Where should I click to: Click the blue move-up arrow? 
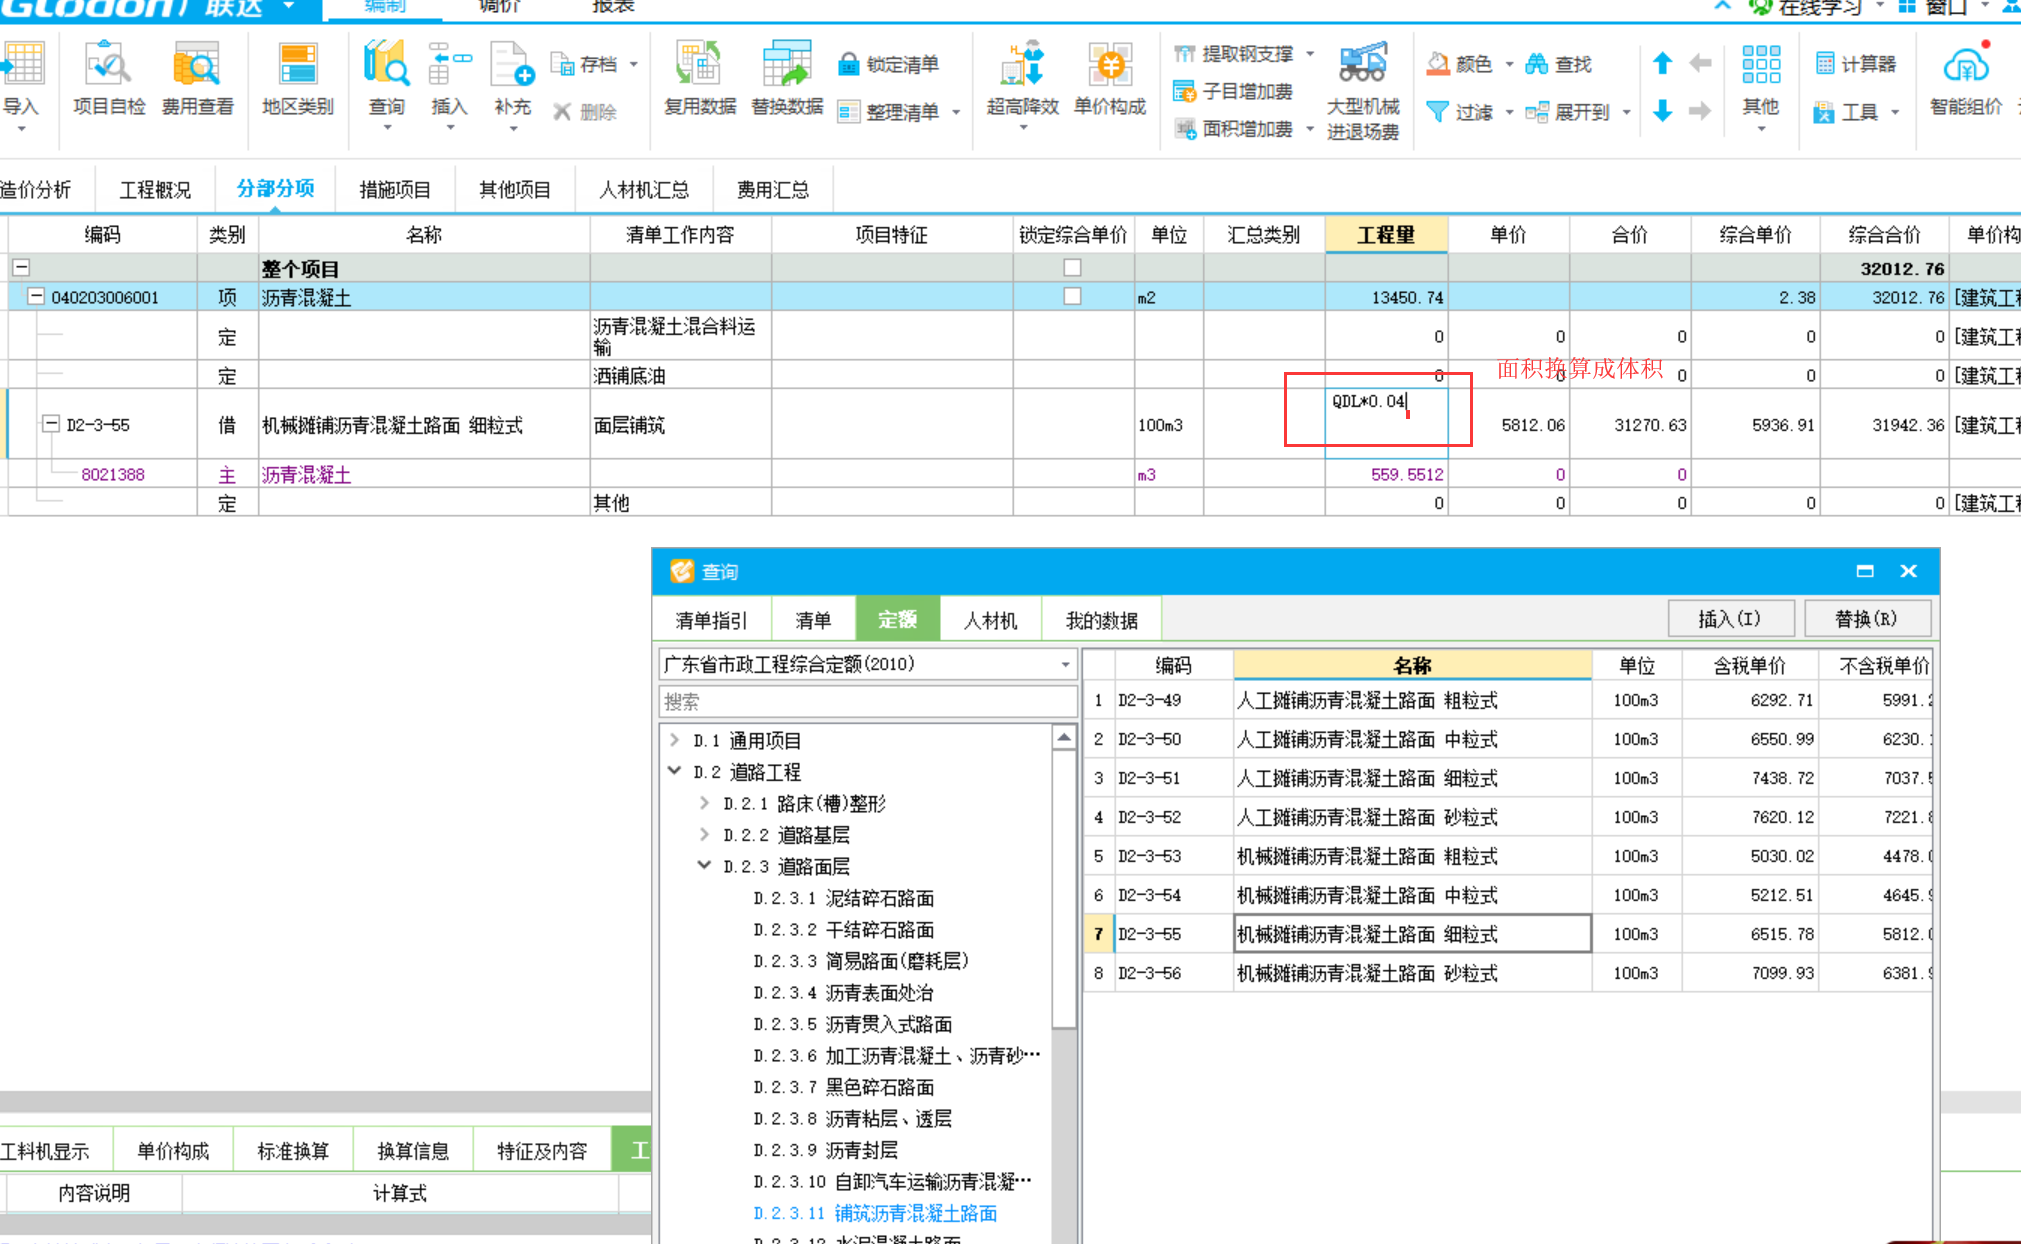(x=1662, y=64)
